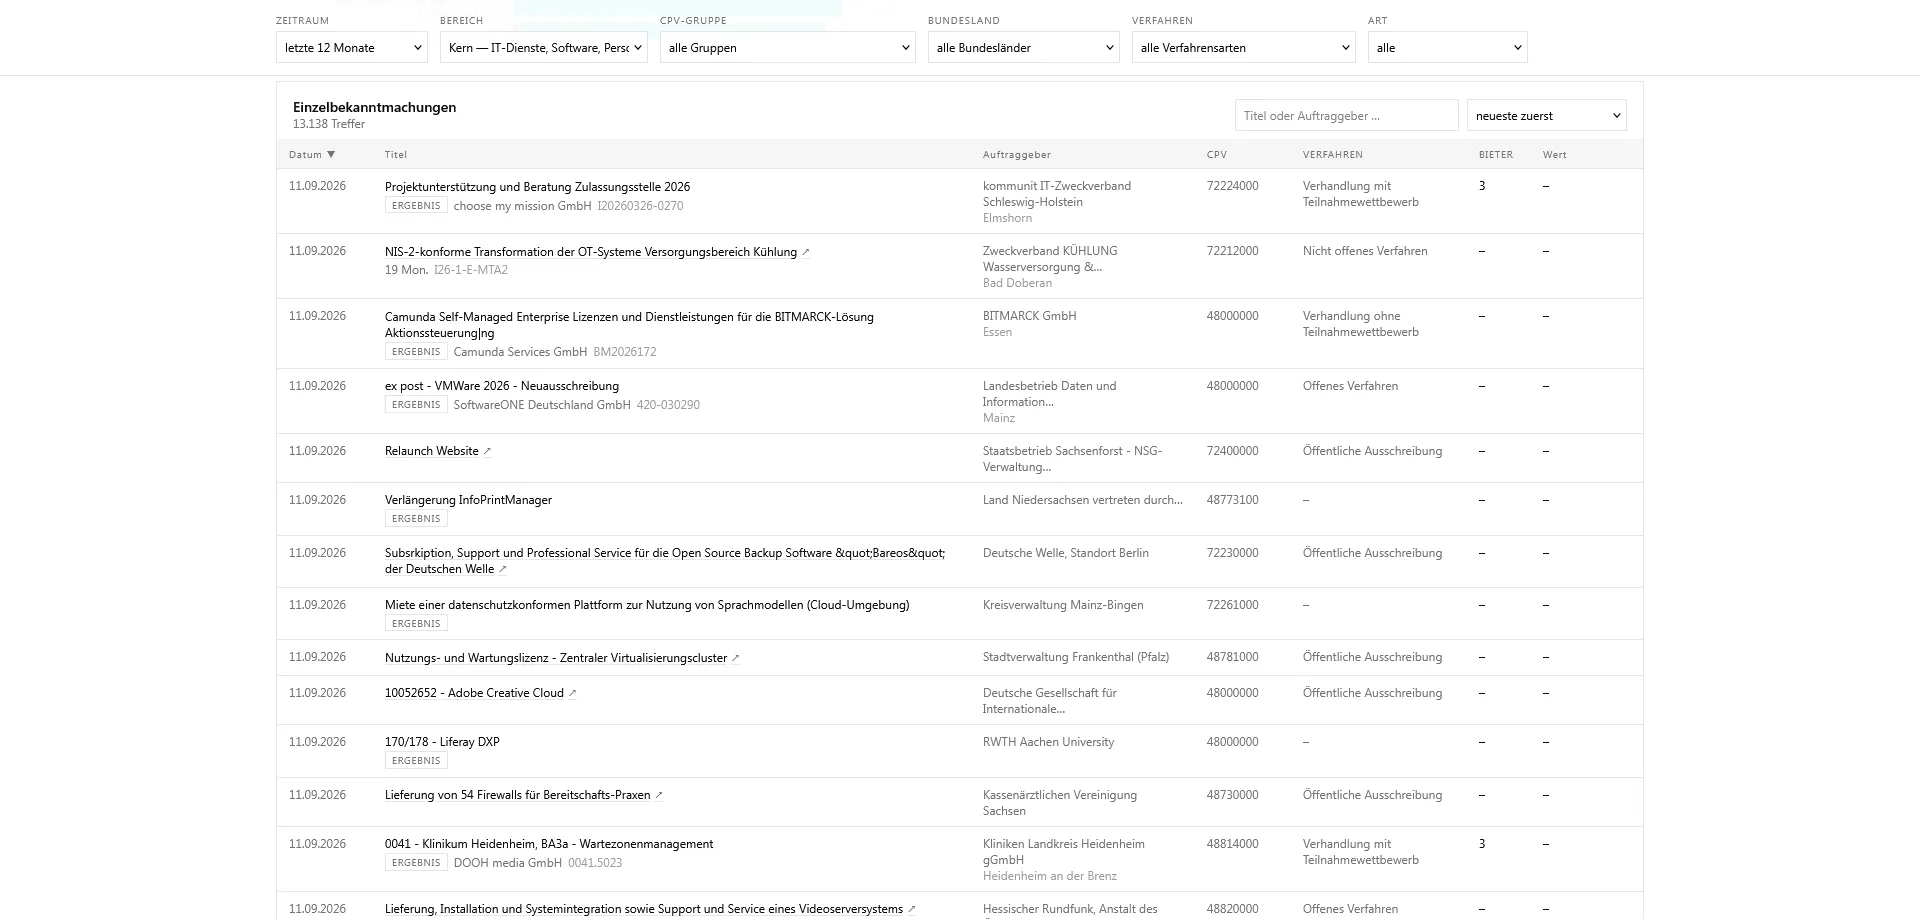The width and height of the screenshot is (1920, 919).
Task: Click external-link icon after the 54 Firewalls title
Action: click(x=659, y=795)
